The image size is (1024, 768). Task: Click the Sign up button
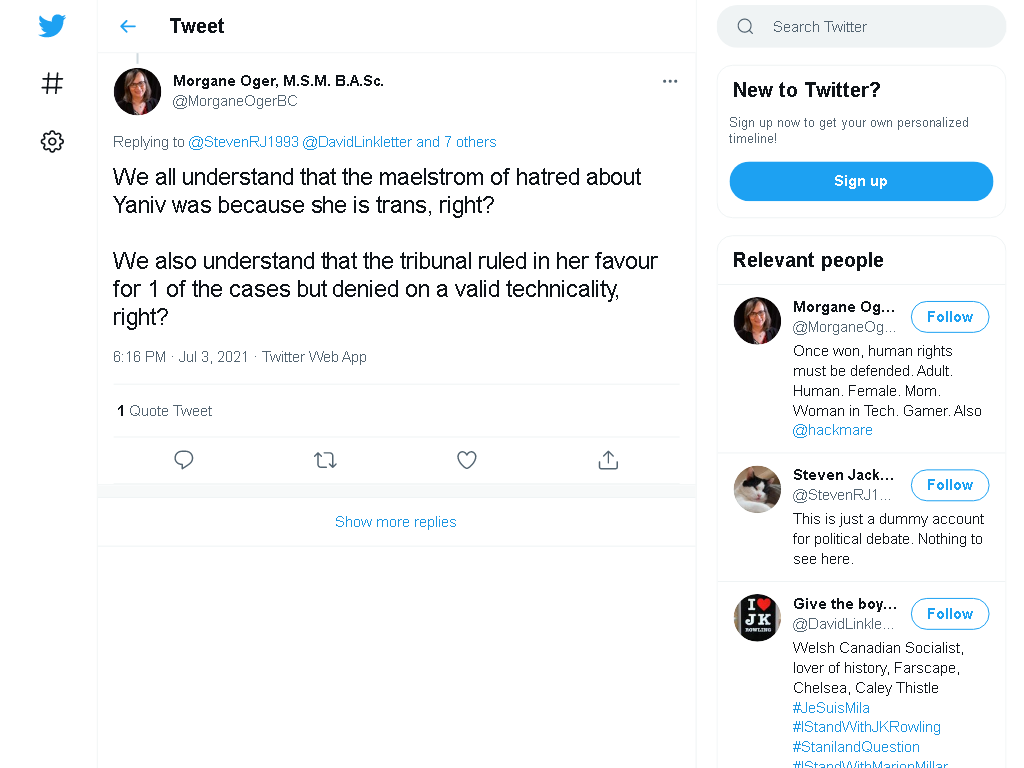click(x=861, y=181)
